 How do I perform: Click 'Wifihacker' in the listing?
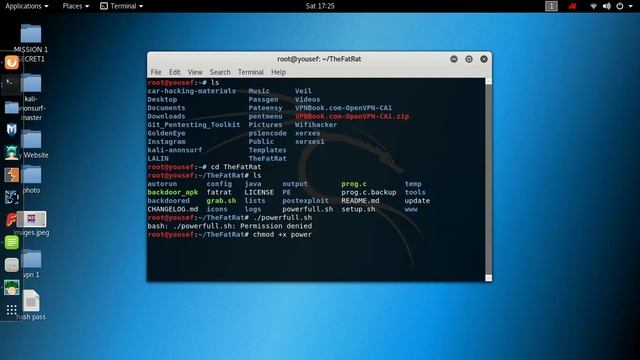[316, 125]
